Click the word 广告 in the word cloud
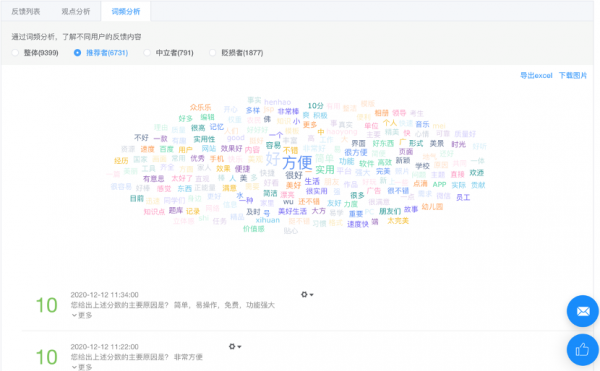 point(374,190)
